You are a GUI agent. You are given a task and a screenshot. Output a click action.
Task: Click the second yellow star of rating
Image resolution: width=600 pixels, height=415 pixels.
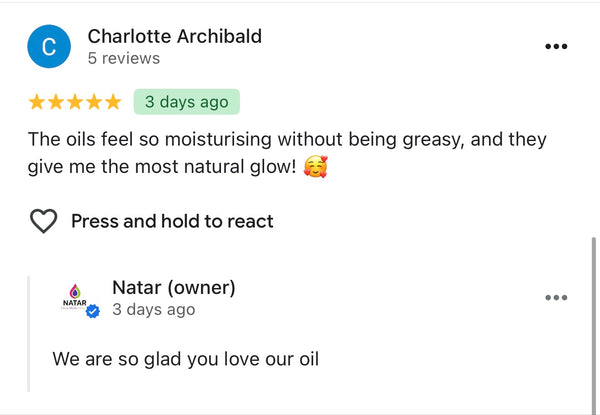[x=56, y=102]
